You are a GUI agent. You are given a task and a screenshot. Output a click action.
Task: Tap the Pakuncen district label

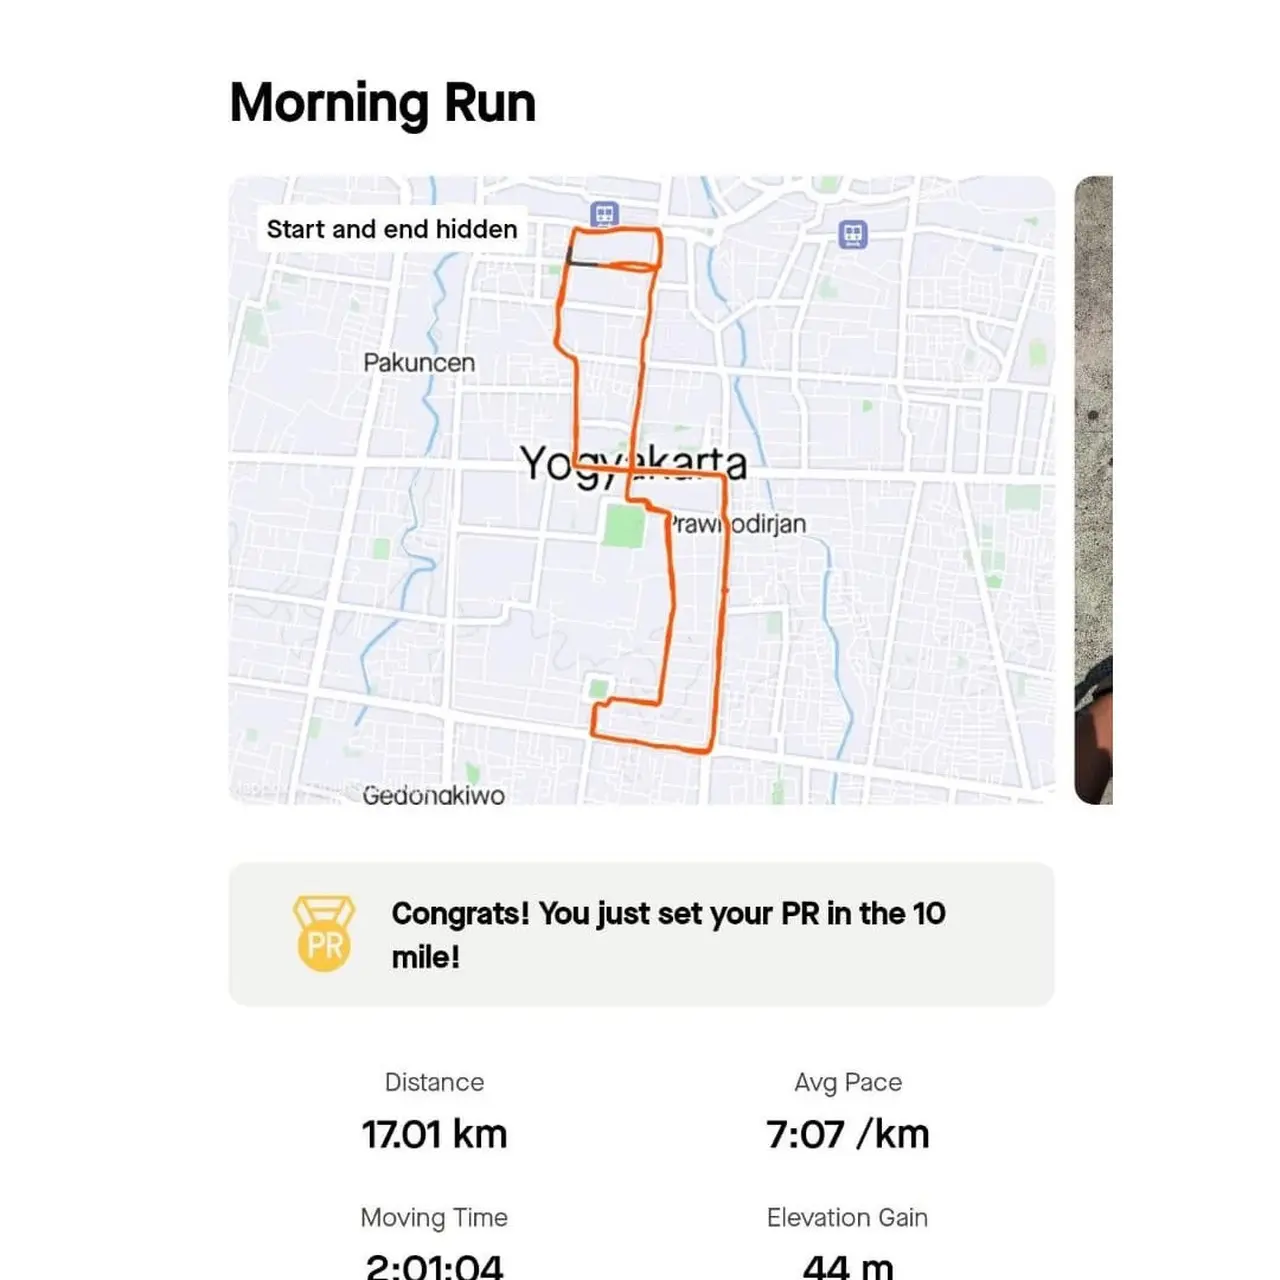pyautogui.click(x=419, y=362)
